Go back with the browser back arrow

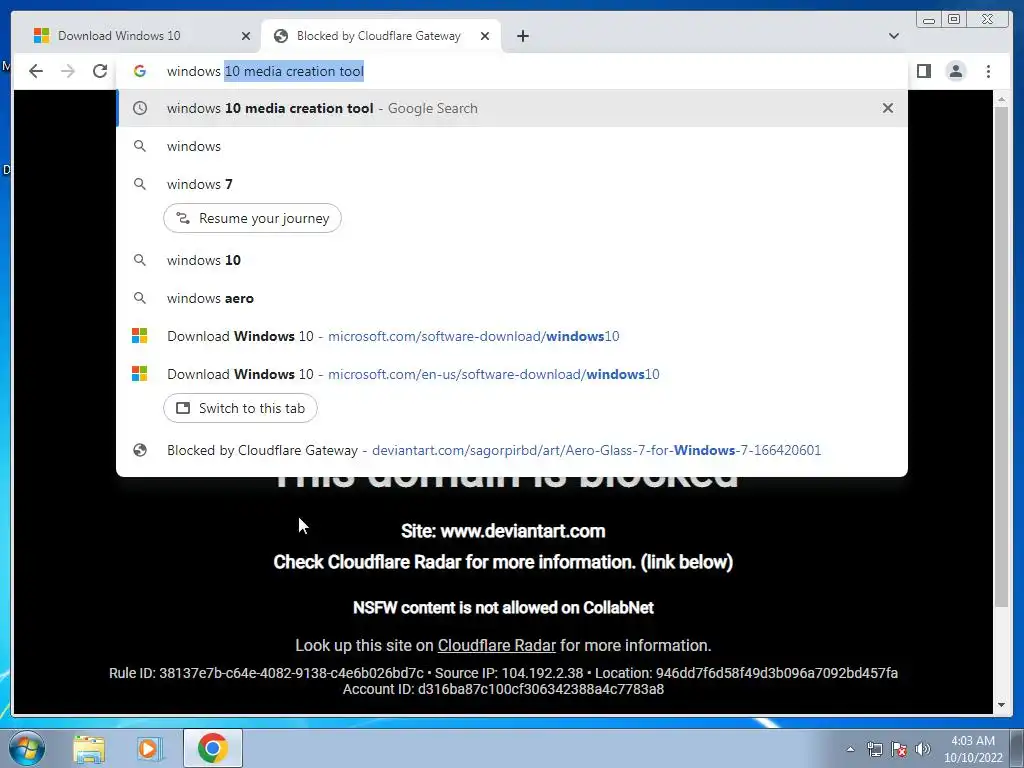(36, 71)
